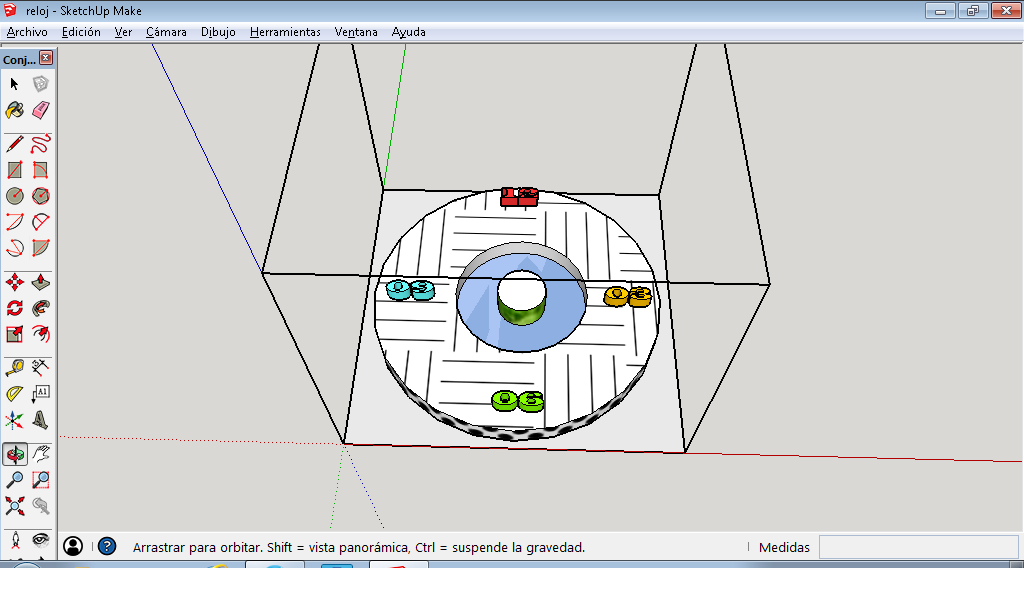Select the 3D Text tool

point(41,420)
